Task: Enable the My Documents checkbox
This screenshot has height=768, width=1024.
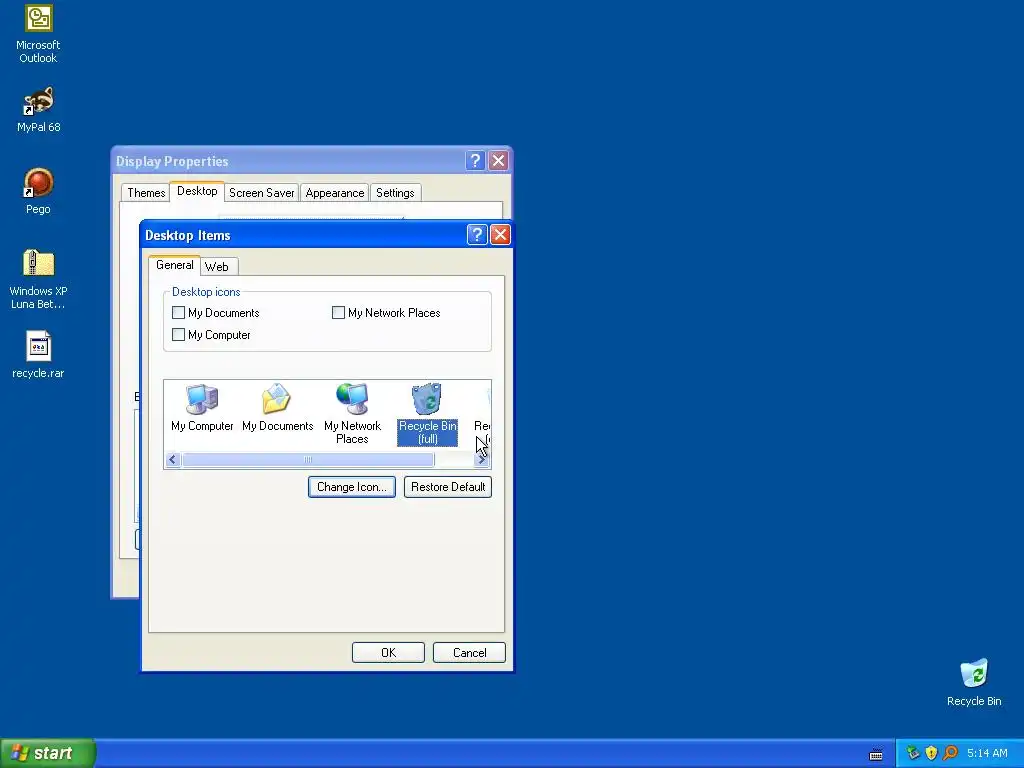Action: point(178,313)
